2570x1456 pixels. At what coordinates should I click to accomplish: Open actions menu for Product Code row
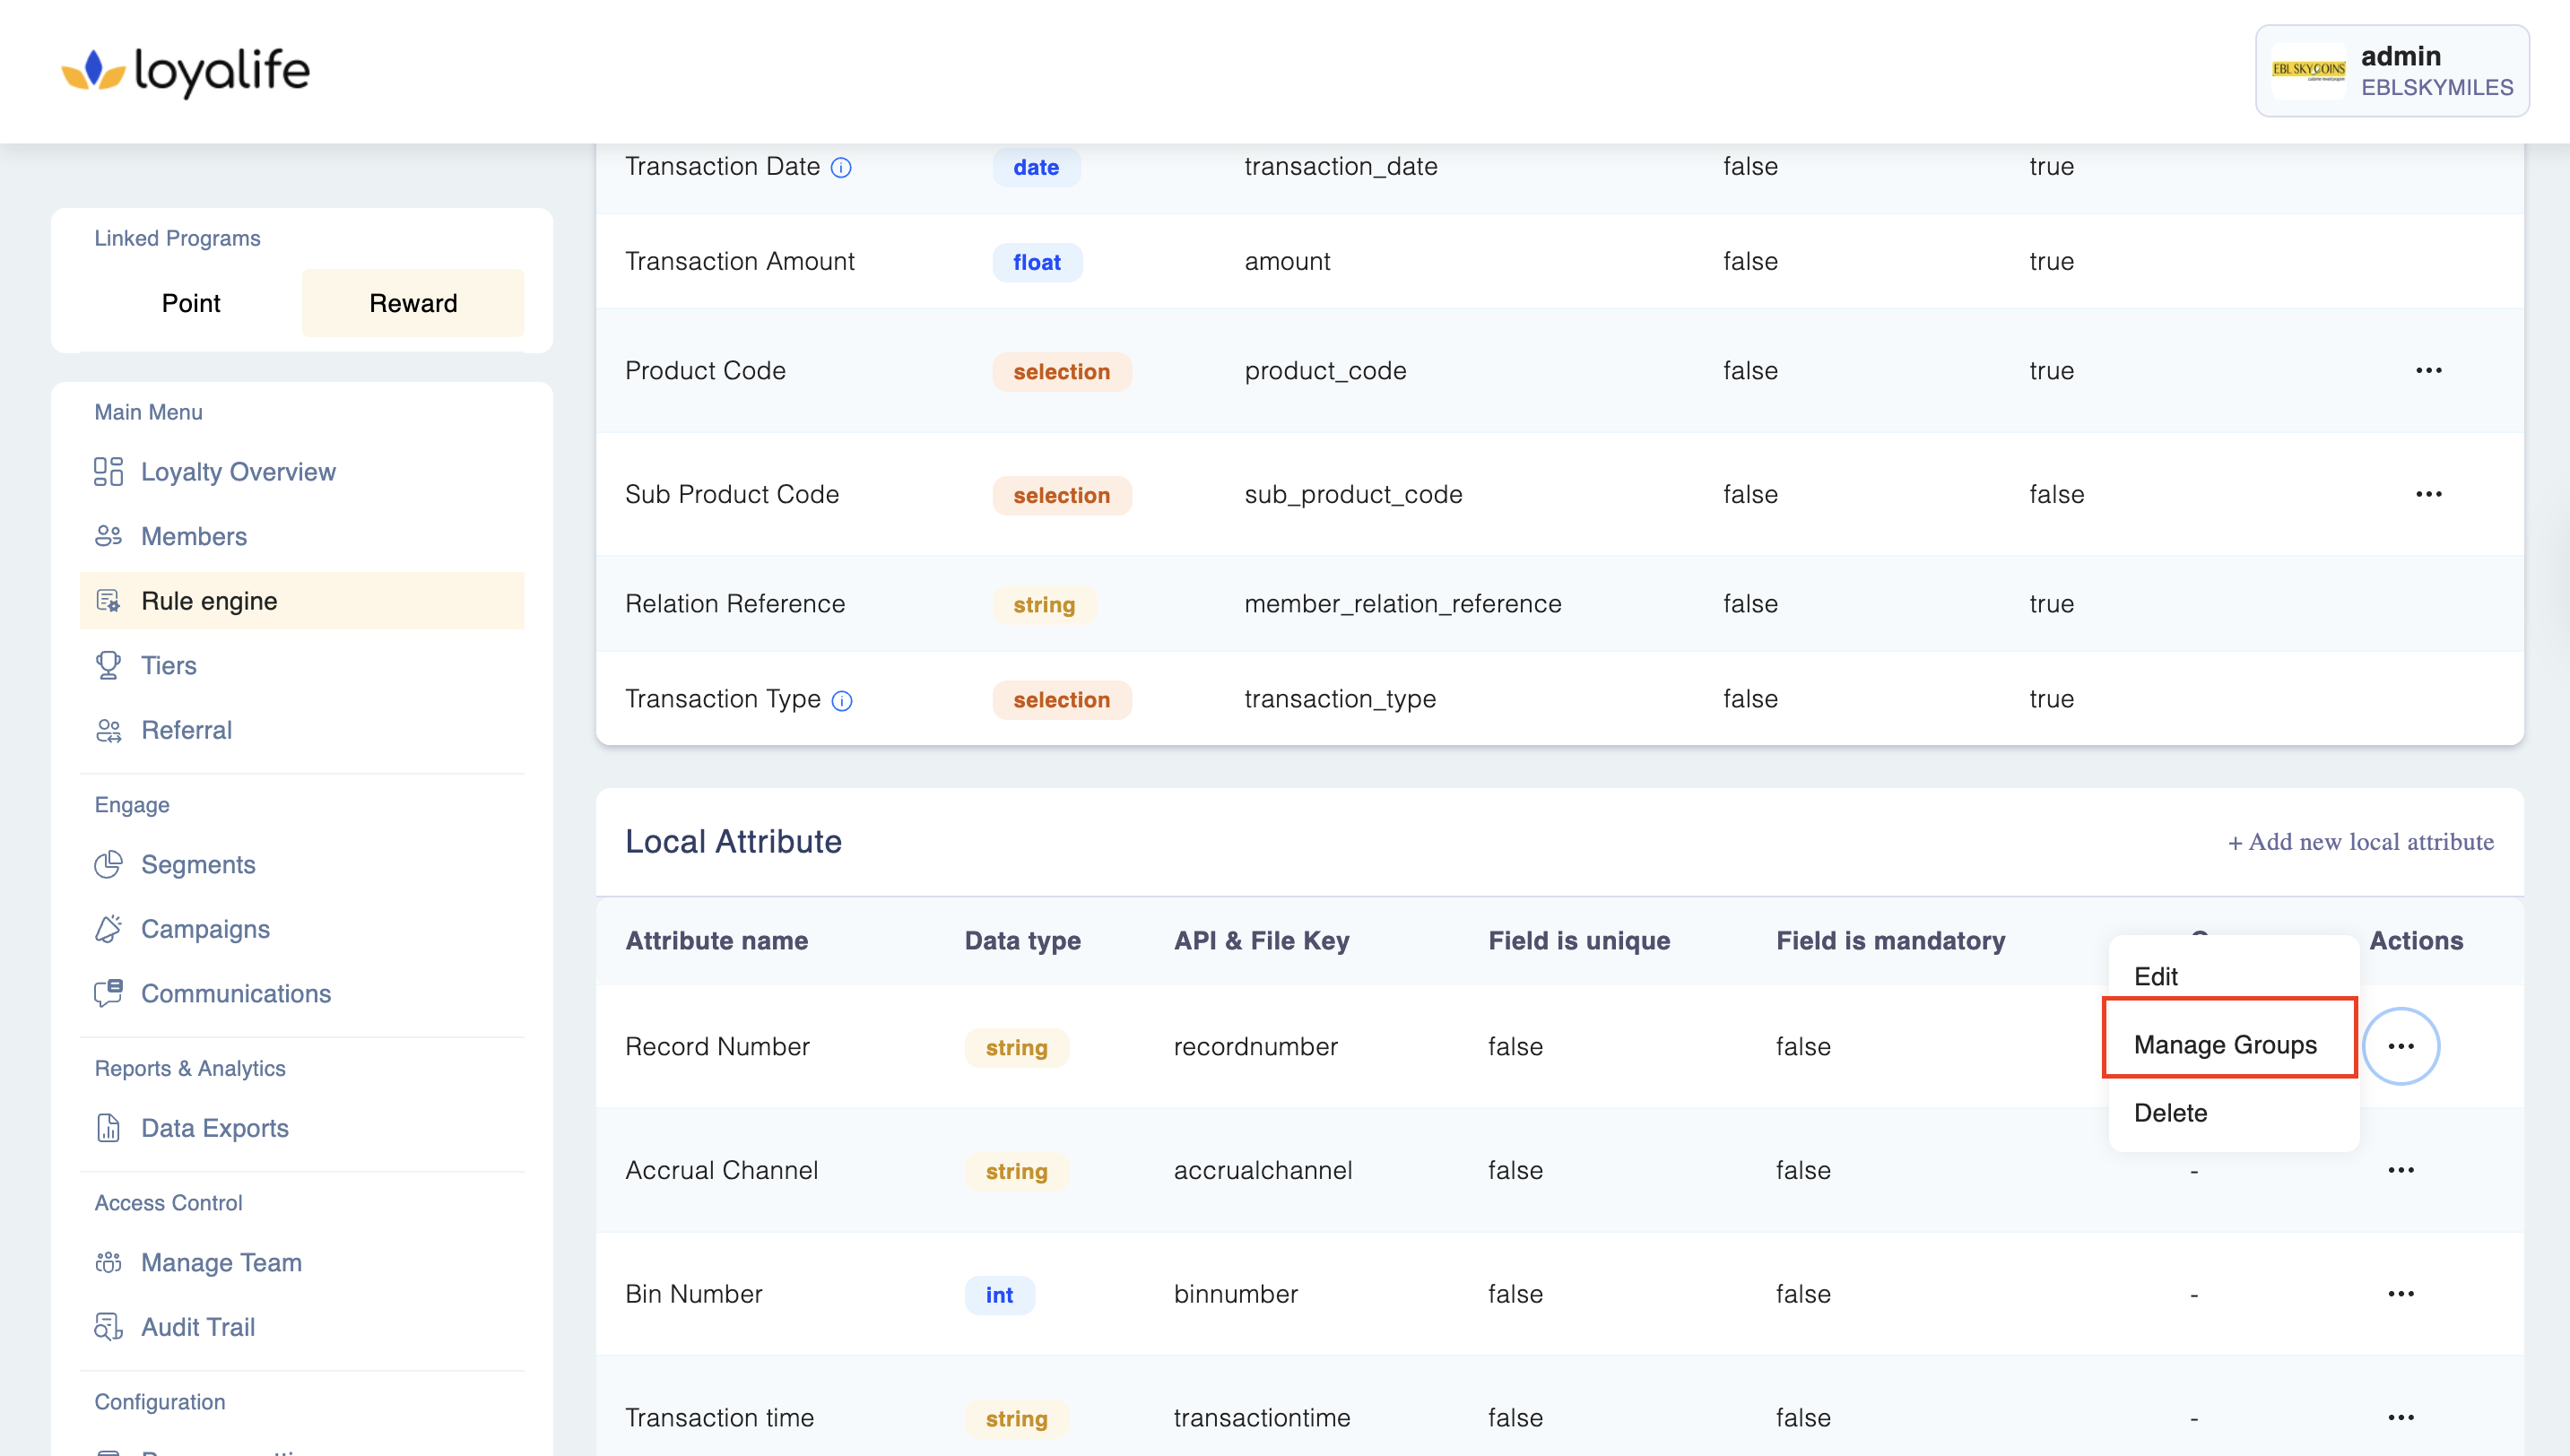tap(2429, 371)
